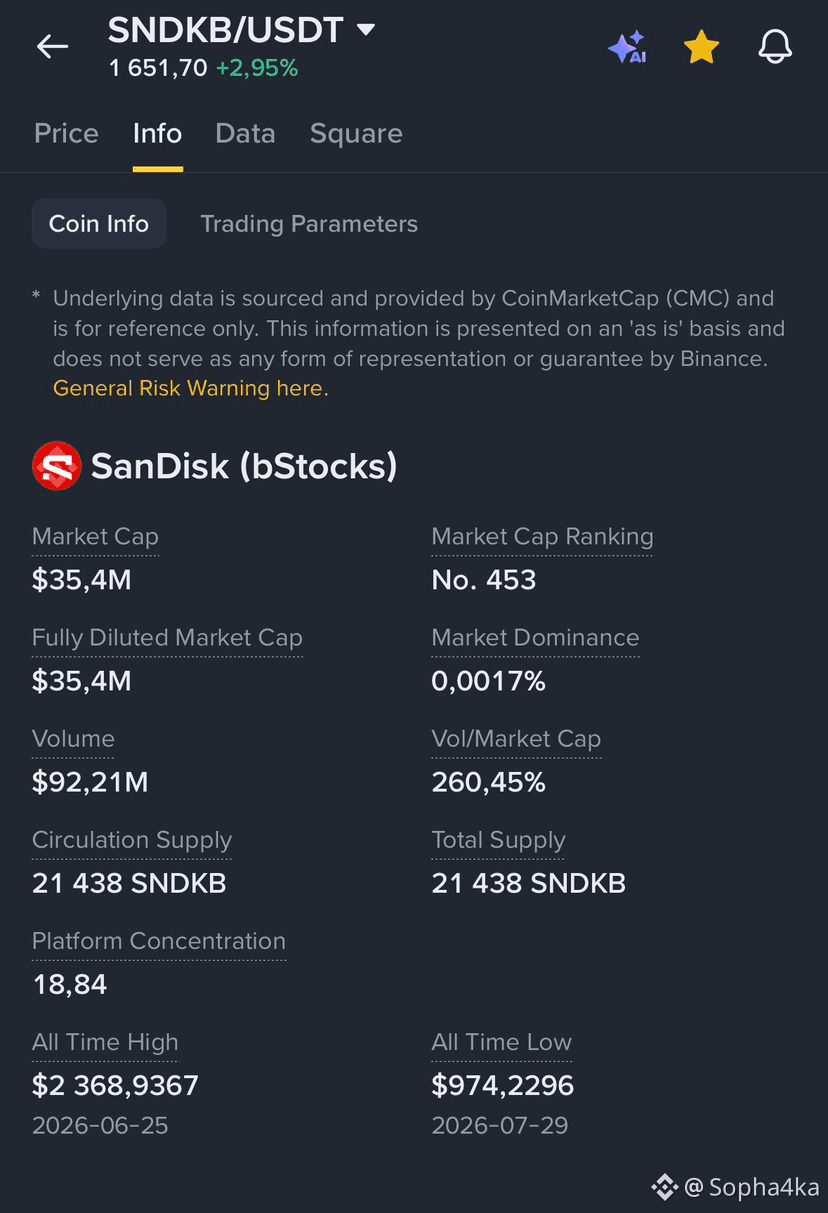Switch to the Price tab
Image resolution: width=828 pixels, height=1213 pixels.
click(x=66, y=134)
